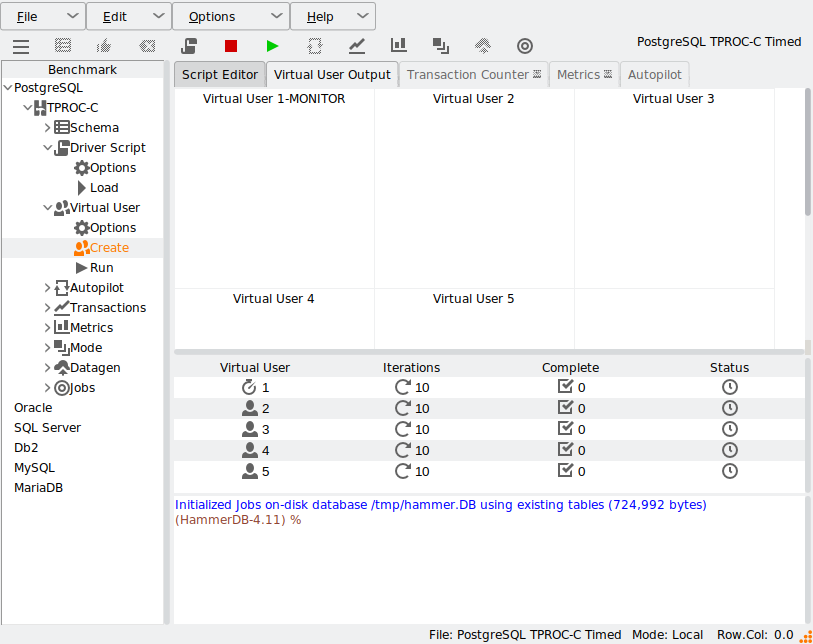Open the Help menu
Screen dimensions: 813x644
[333, 17]
